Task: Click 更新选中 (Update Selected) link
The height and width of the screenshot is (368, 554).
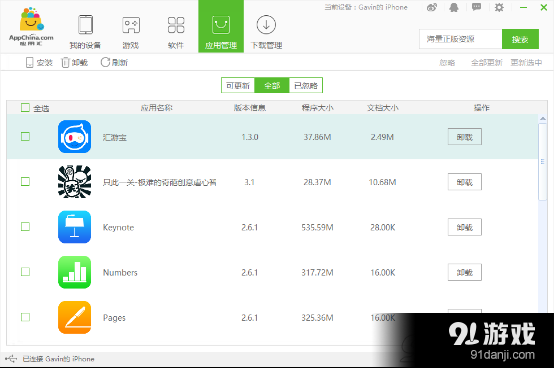Action: pos(526,63)
